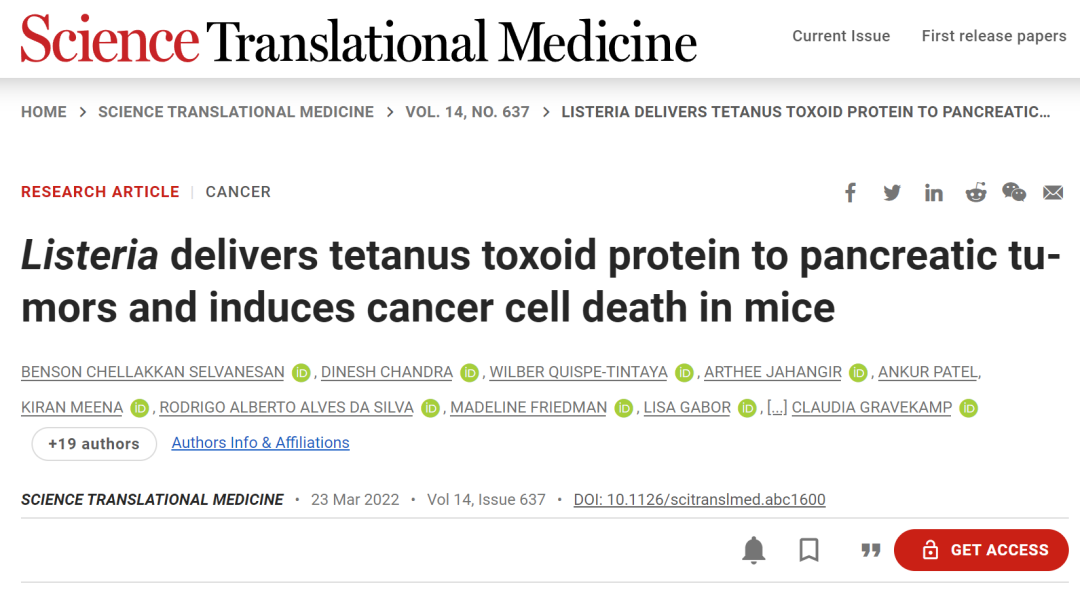Share the article via LinkedIn icon
This screenshot has width=1080, height=592.
933,193
